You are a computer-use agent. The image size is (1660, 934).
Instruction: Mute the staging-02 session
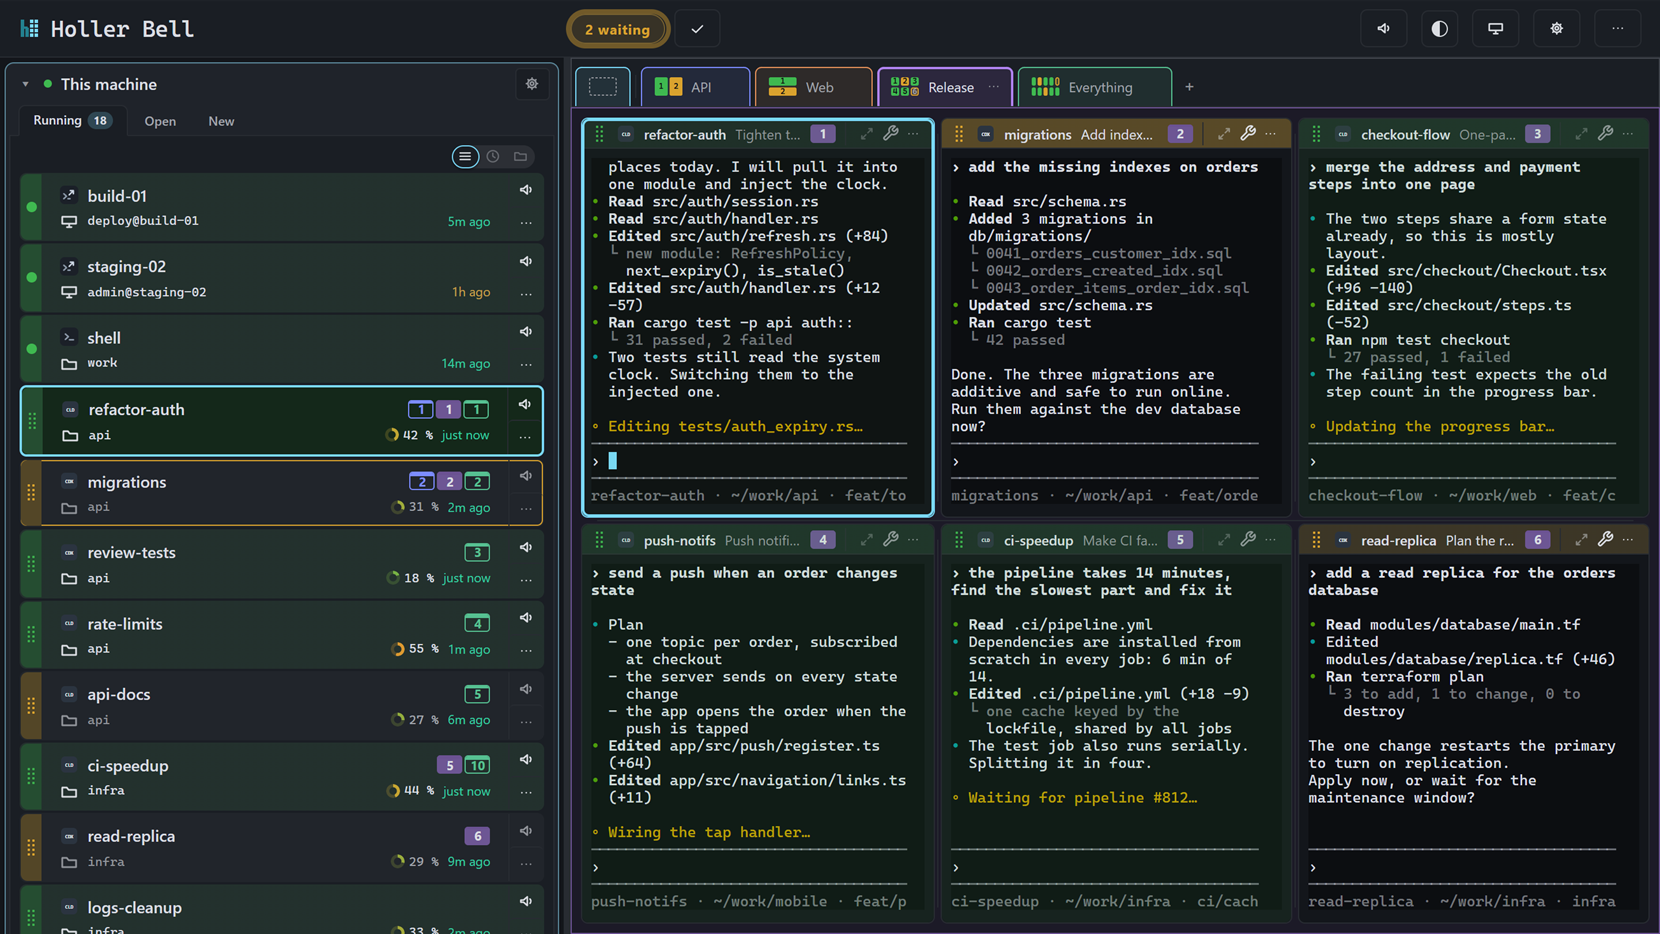[x=526, y=261]
